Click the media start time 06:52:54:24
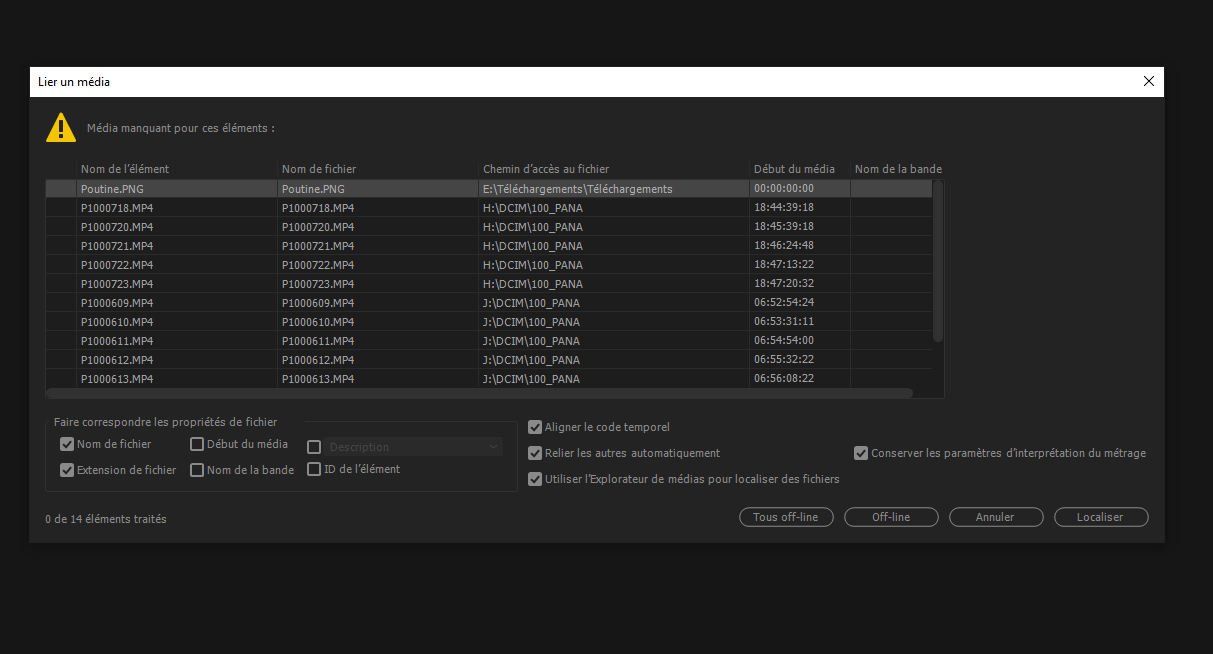Screen dimensions: 1213x654 (784, 303)
